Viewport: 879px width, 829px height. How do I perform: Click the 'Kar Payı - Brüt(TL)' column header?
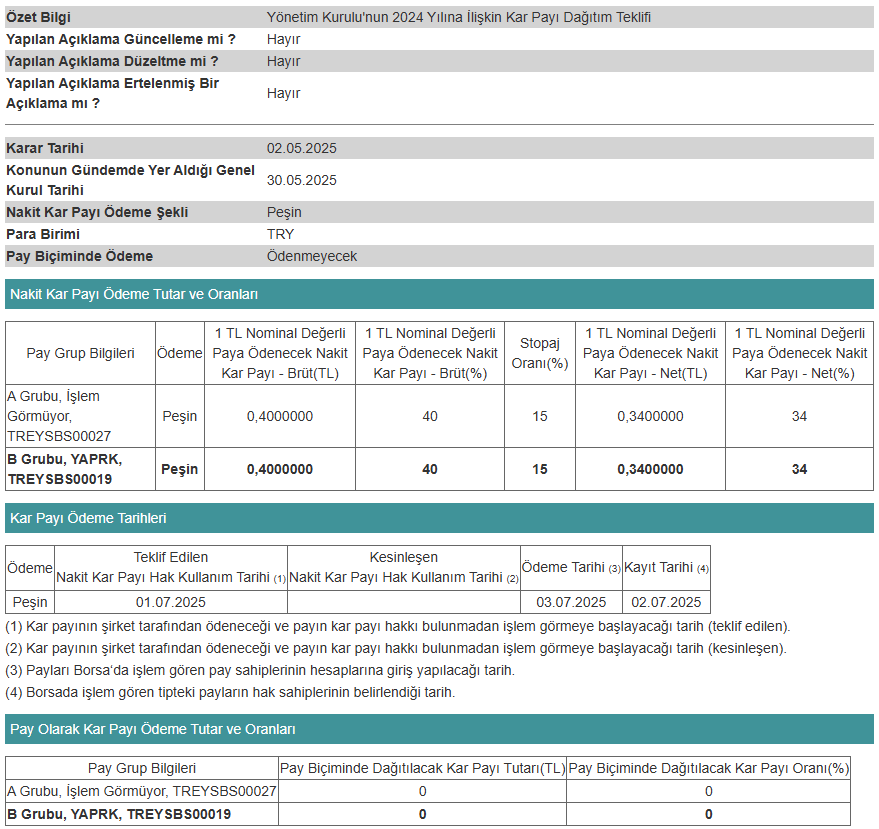[280, 353]
